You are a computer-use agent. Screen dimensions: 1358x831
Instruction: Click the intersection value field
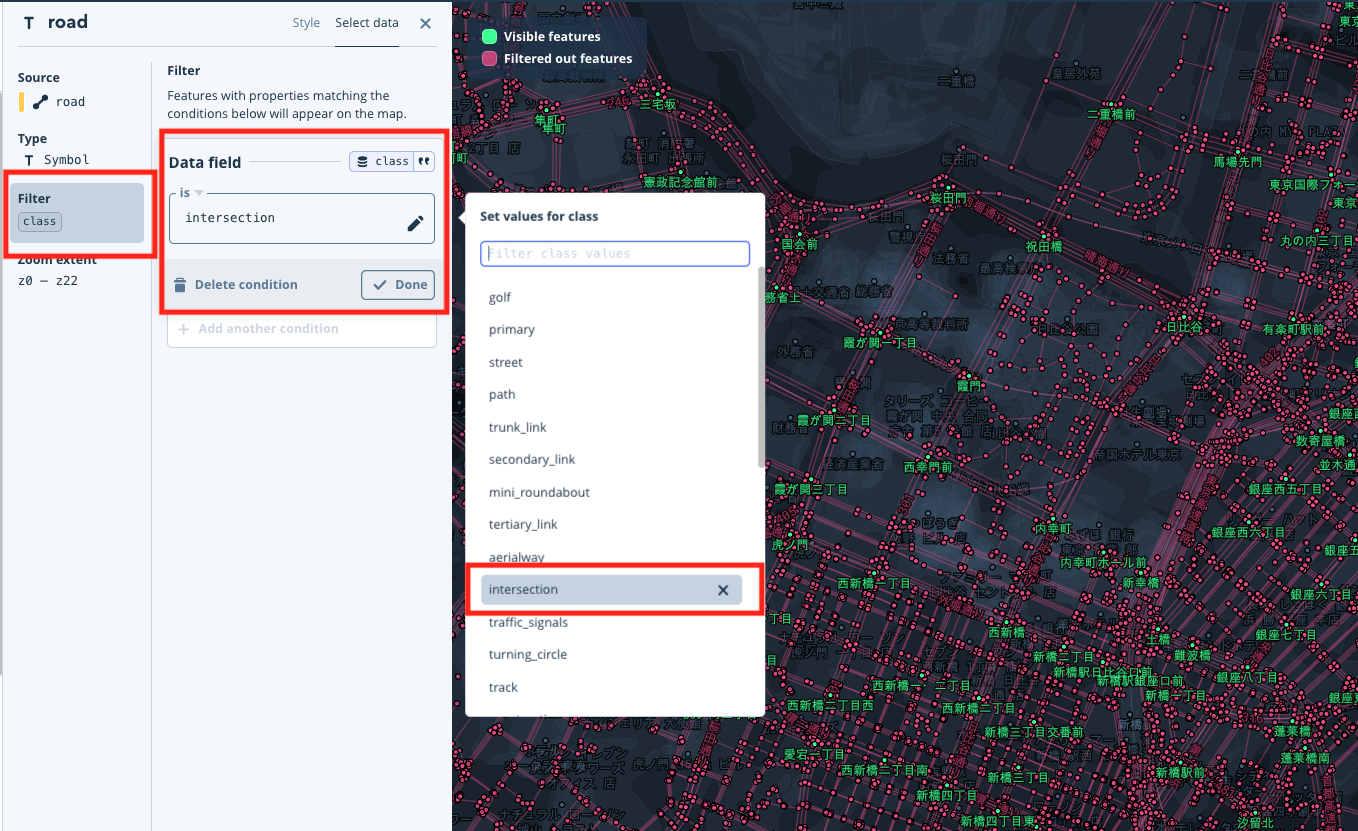click(302, 218)
